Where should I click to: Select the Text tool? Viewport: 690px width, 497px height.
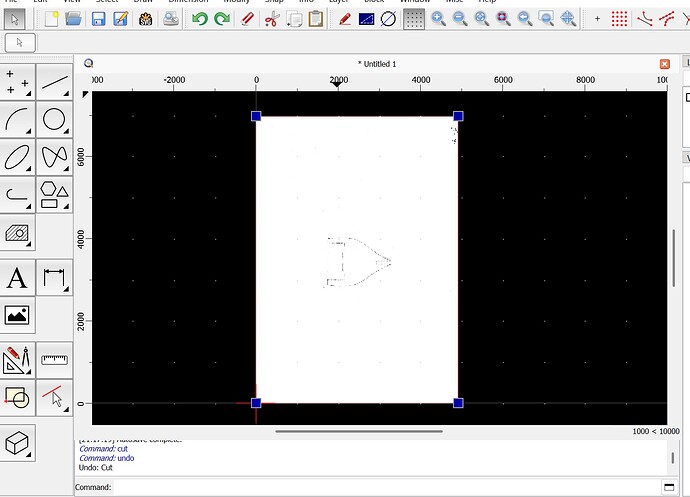pyautogui.click(x=17, y=278)
